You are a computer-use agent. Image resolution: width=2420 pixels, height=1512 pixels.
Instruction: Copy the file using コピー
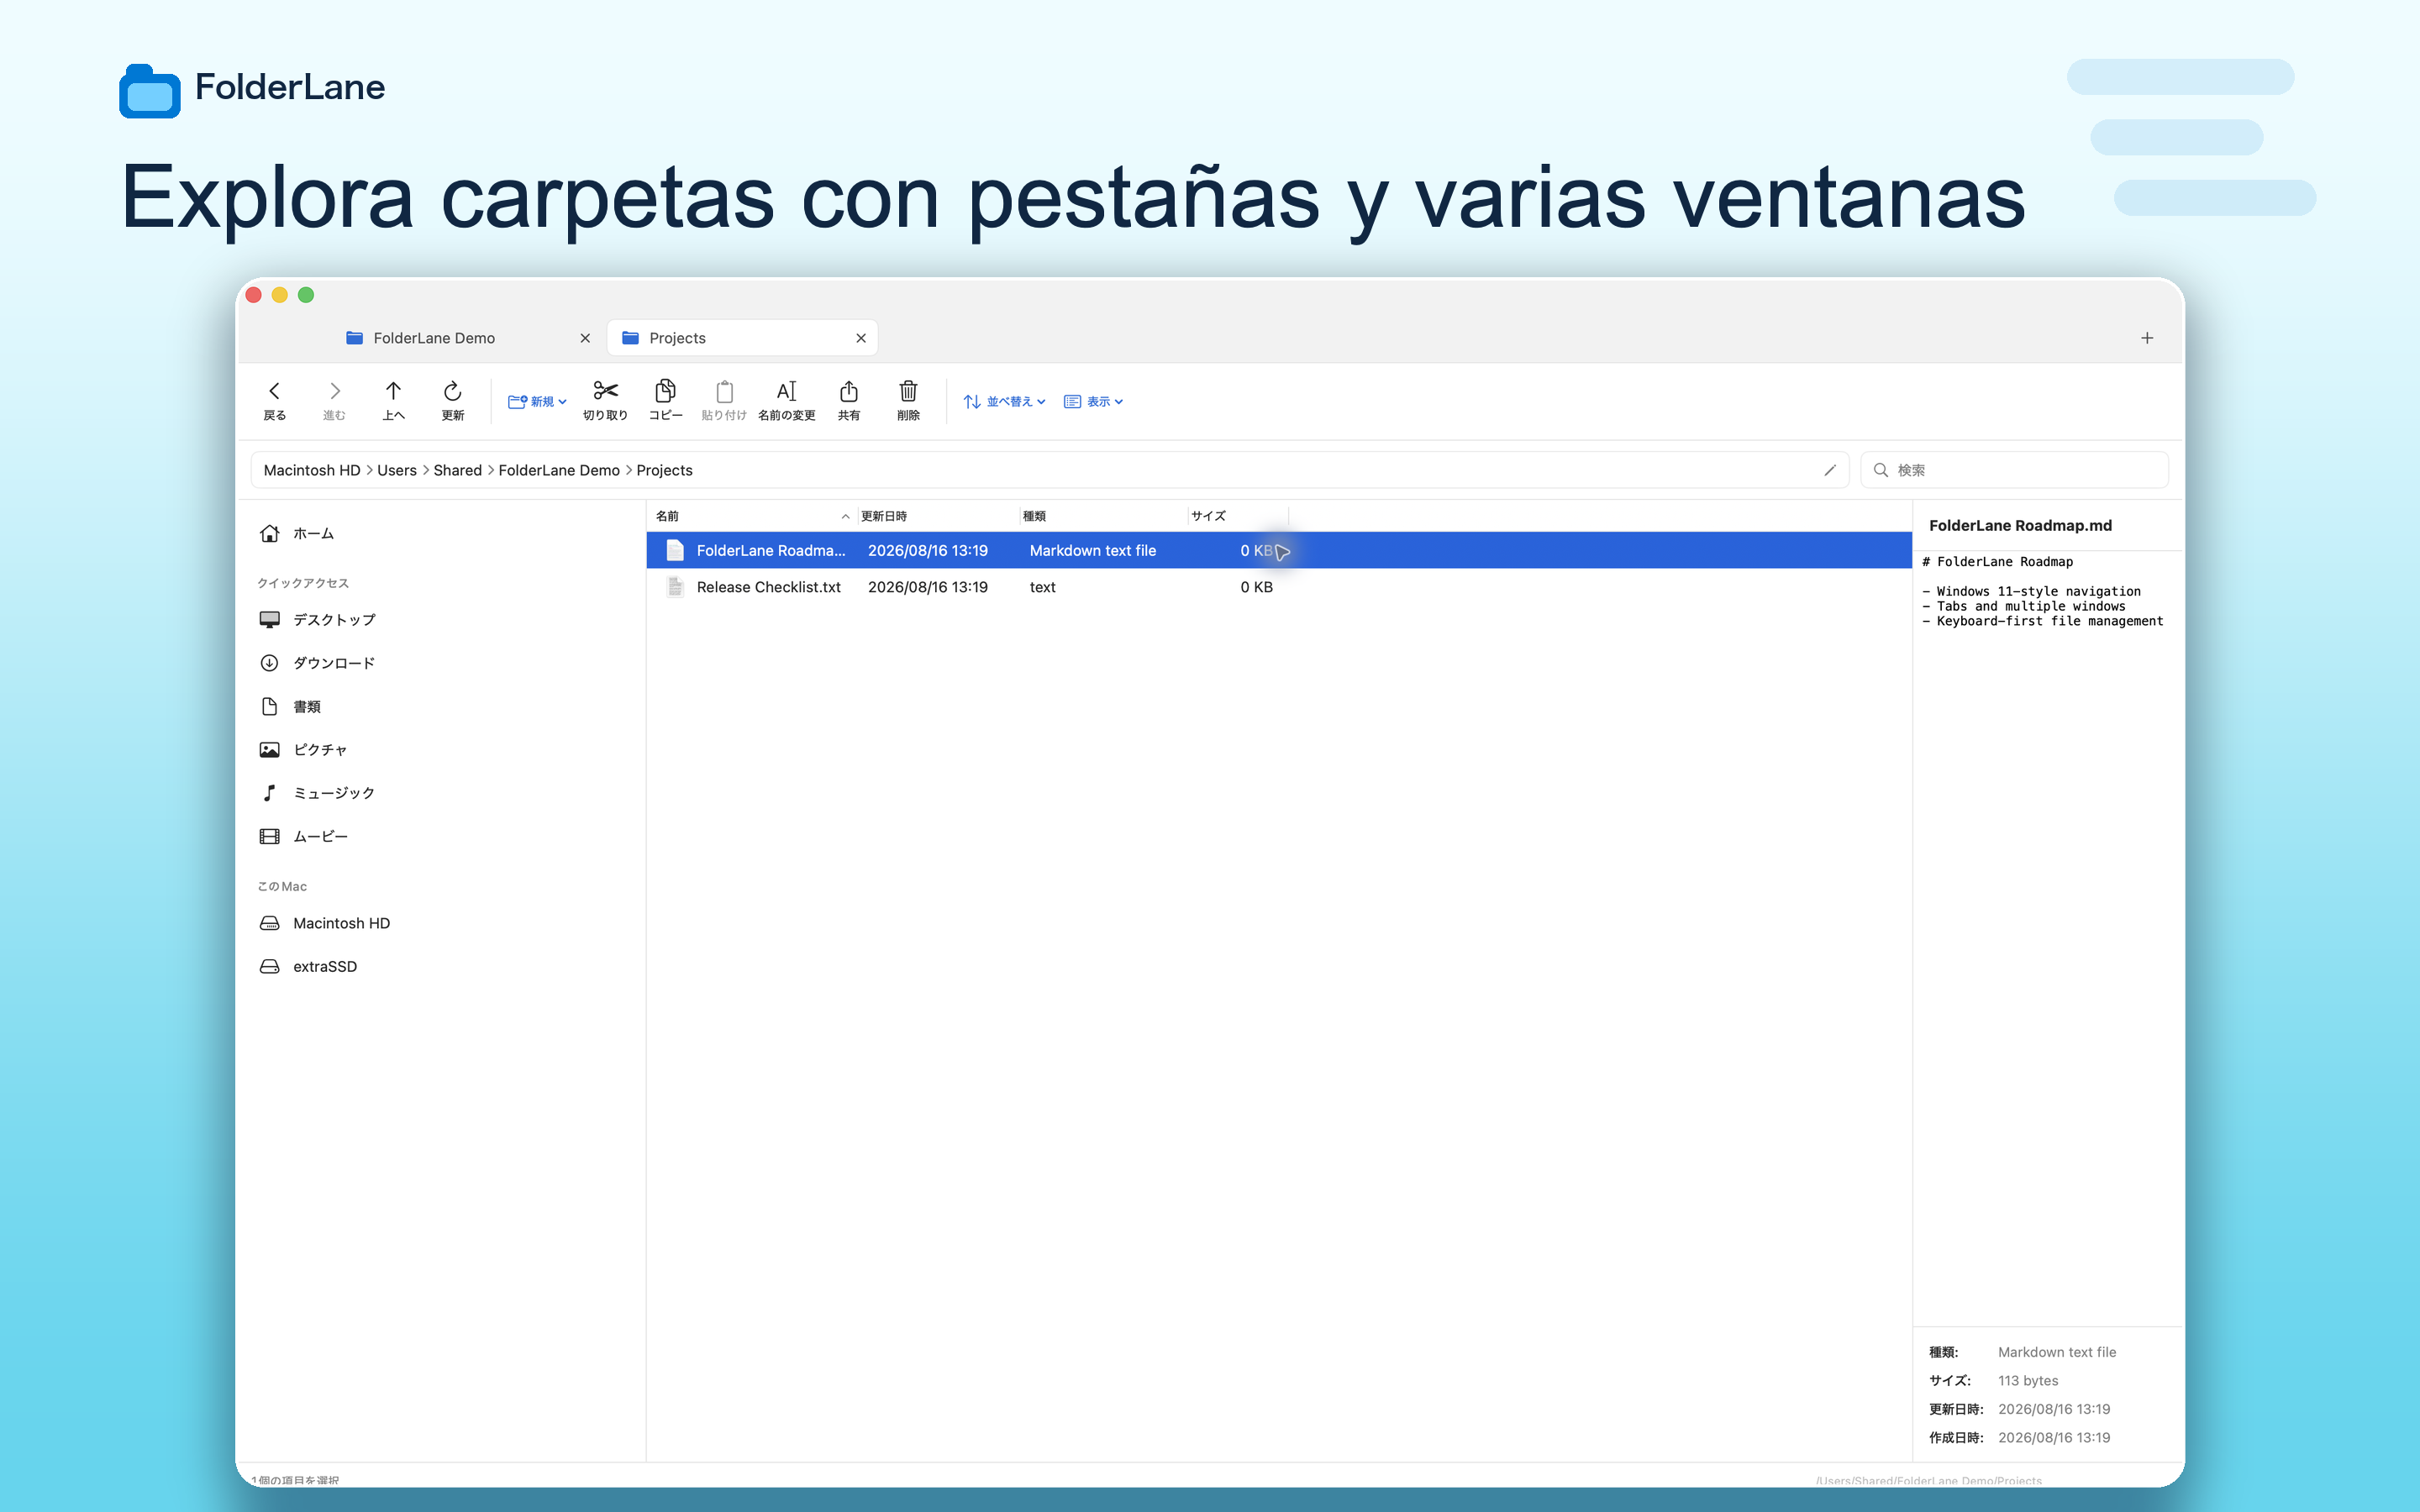pos(665,400)
